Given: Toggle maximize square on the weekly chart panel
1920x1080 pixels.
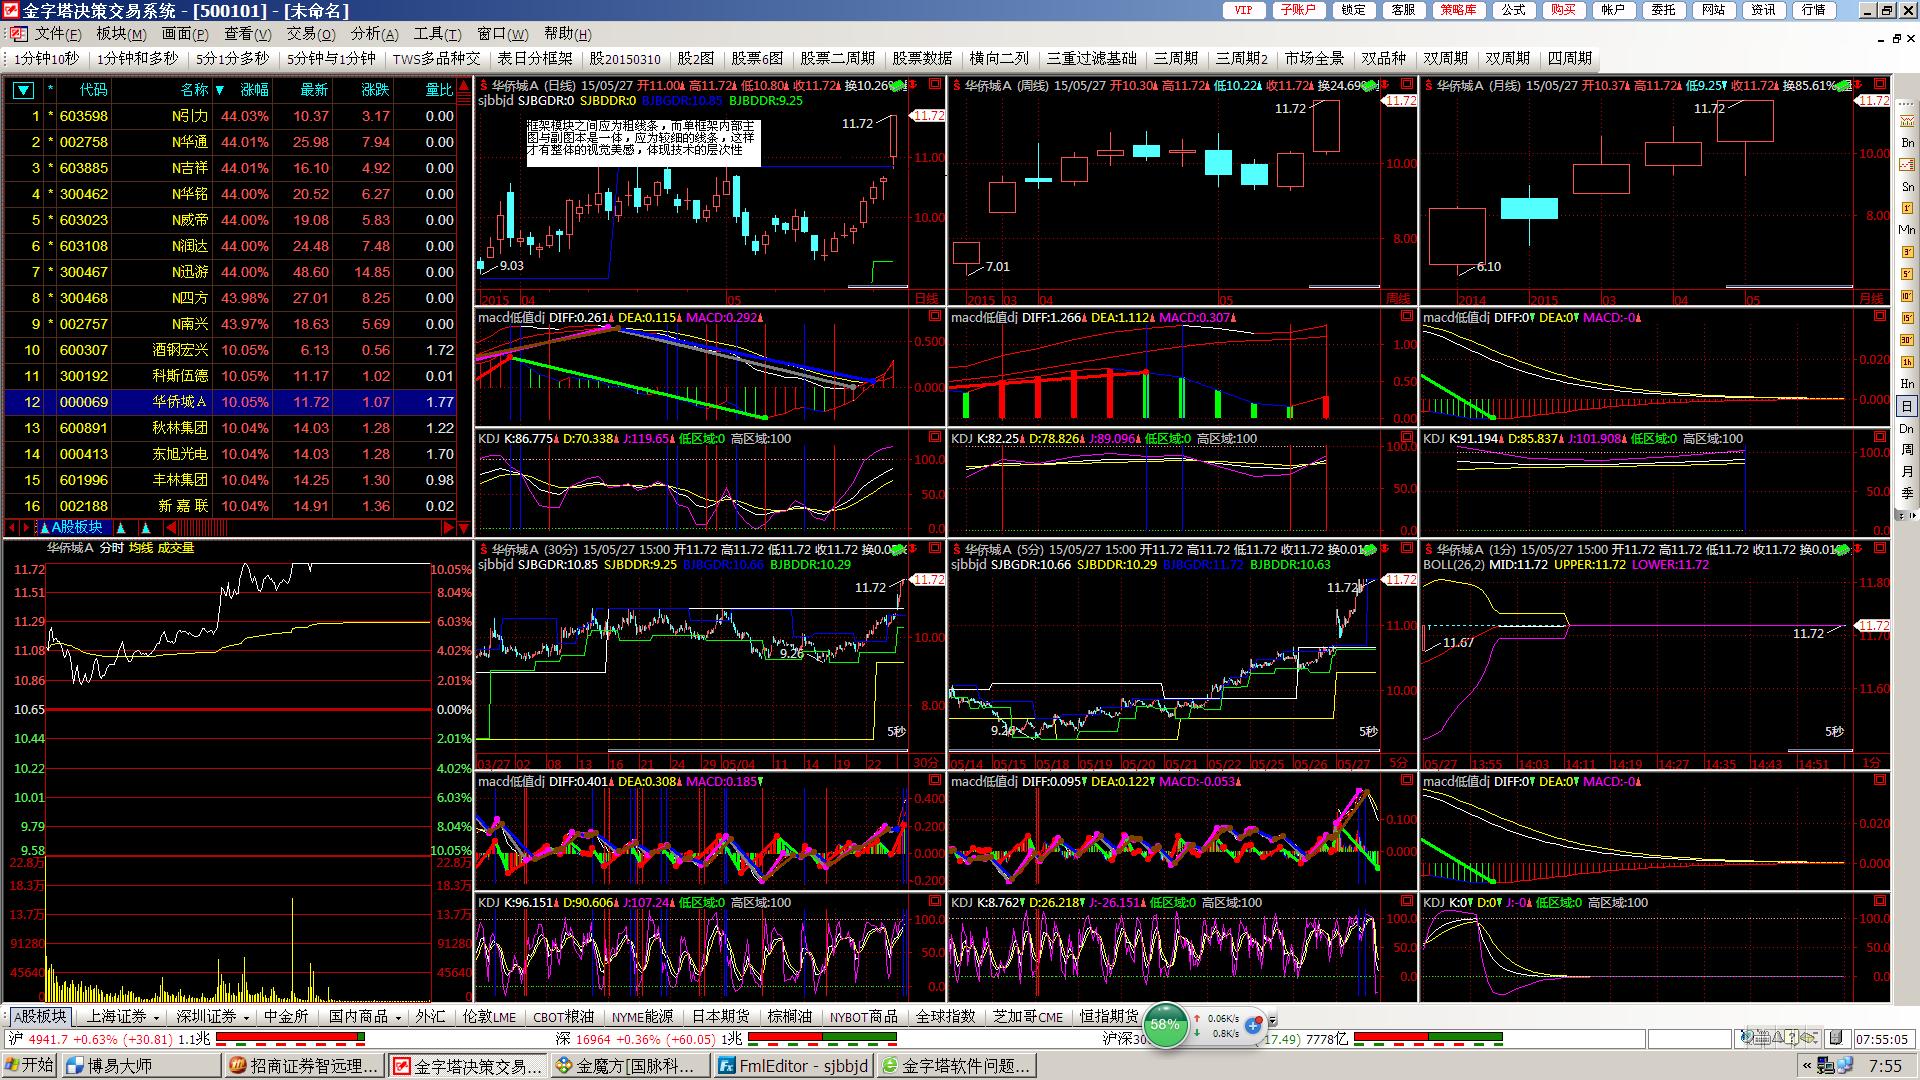Looking at the screenshot, I should click(1407, 84).
